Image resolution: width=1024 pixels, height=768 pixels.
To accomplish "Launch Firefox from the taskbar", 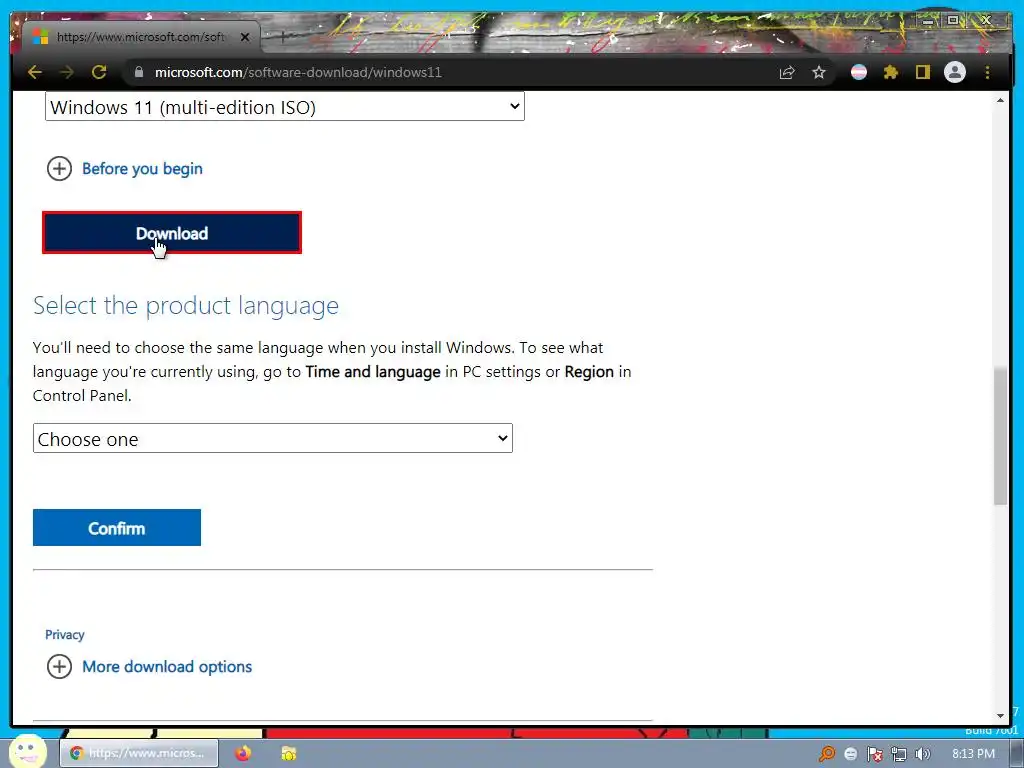I will [243, 753].
